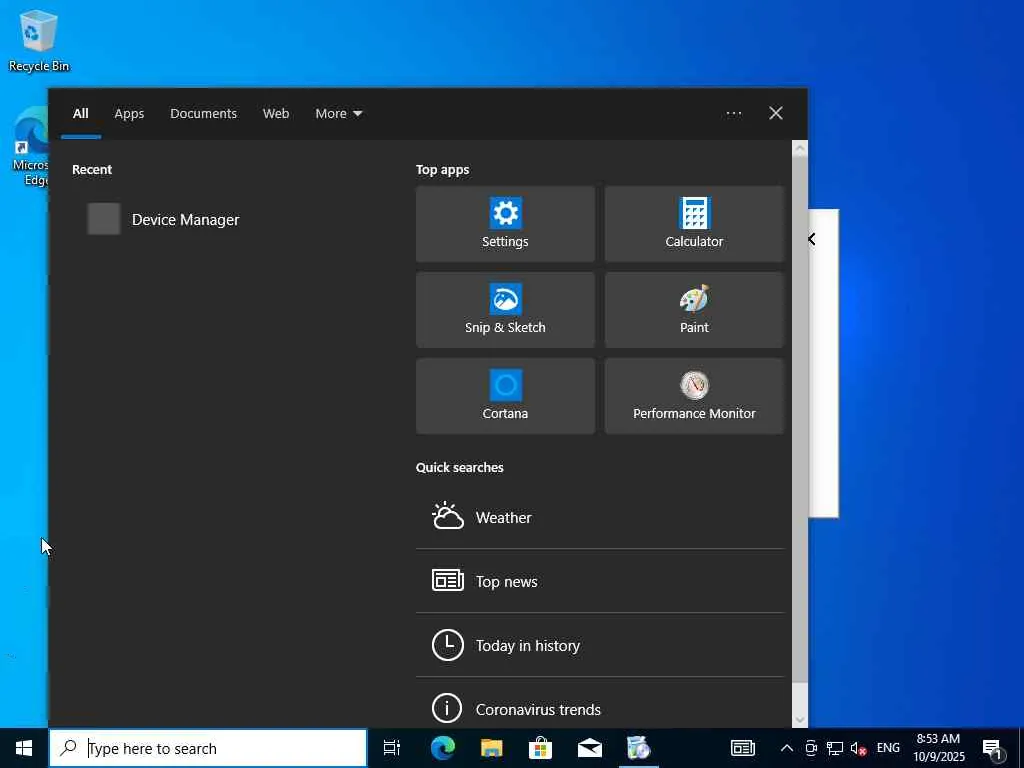This screenshot has height=768, width=1024.
Task: Show hidden system tray icons
Action: pos(787,748)
